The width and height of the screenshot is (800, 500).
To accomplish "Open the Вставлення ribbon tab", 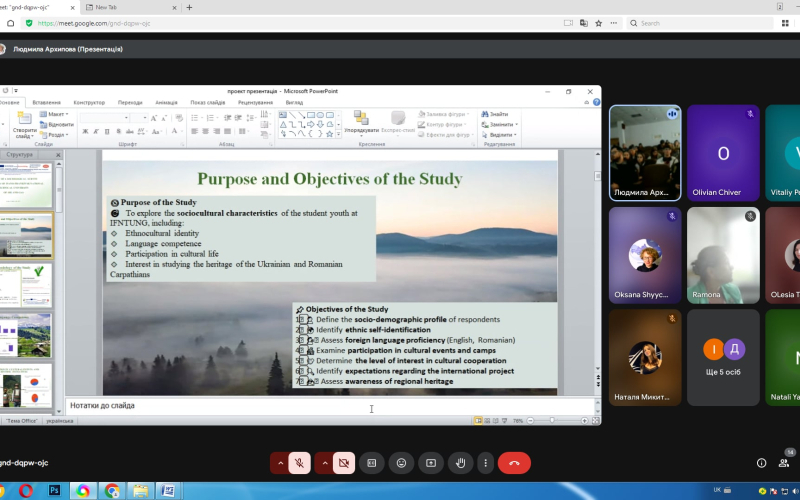I will point(46,102).
